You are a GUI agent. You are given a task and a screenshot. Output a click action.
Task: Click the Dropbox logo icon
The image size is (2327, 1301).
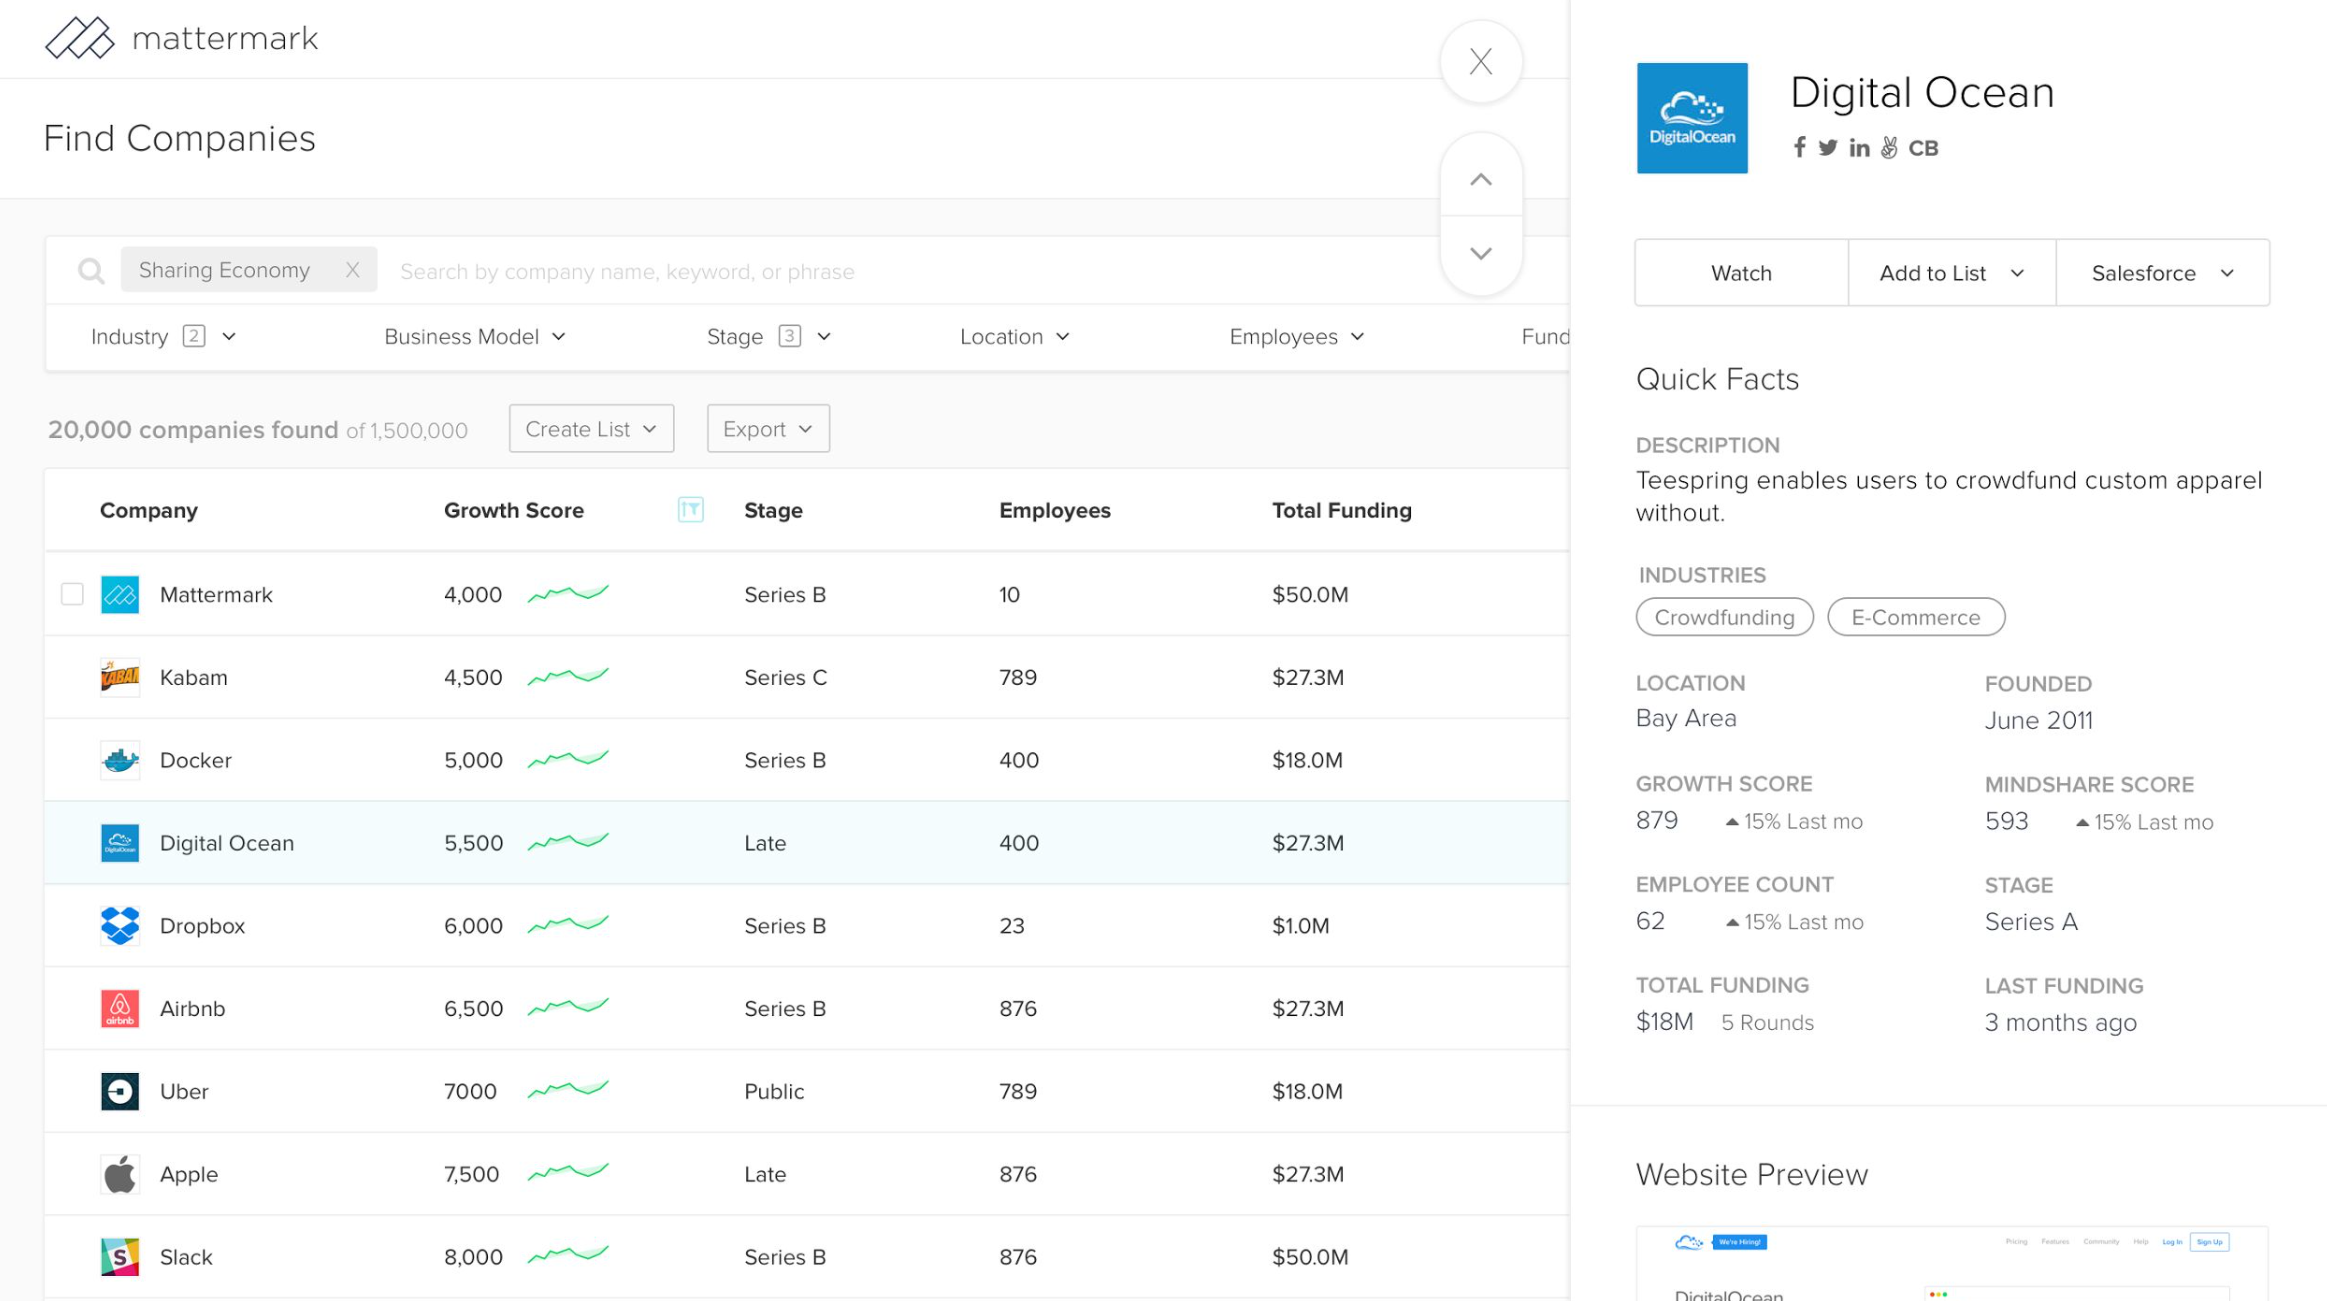(x=120, y=925)
